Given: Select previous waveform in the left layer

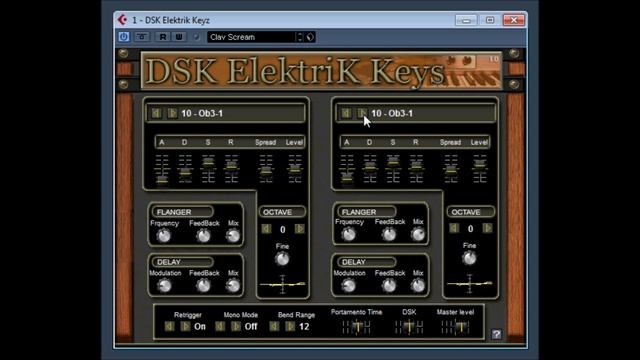Looking at the screenshot, I should coord(156,113).
